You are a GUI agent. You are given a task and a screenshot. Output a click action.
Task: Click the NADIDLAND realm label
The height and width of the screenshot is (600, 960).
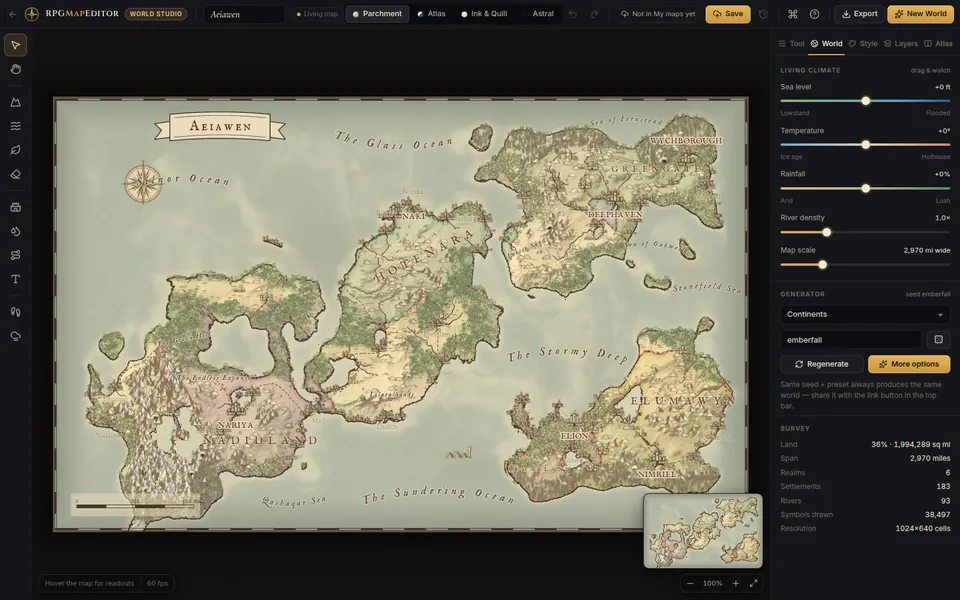tap(260, 440)
